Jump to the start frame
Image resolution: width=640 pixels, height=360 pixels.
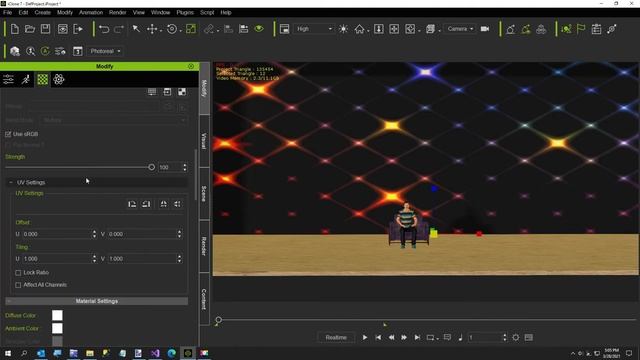pyautogui.click(x=378, y=338)
